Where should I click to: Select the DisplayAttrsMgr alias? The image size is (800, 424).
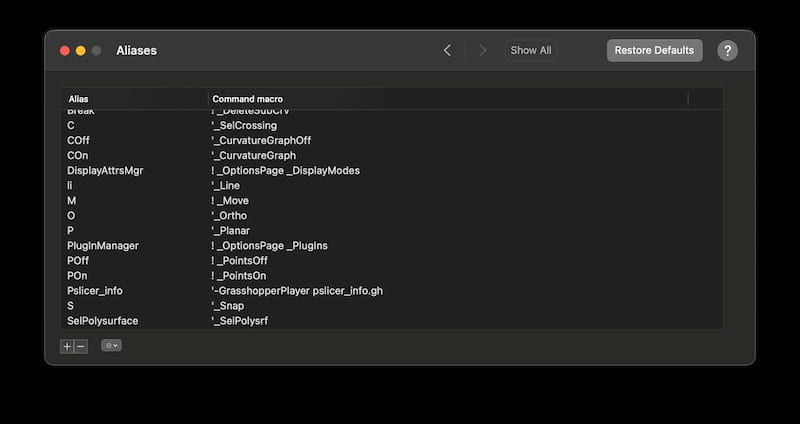(105, 170)
